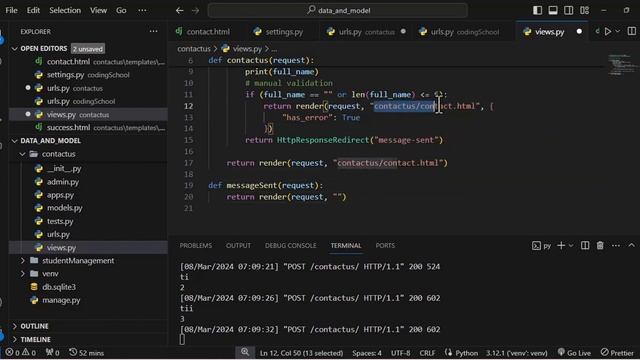Maximize panel chevron-up icon
Viewport: 640px width, 360px height.
[631, 245]
